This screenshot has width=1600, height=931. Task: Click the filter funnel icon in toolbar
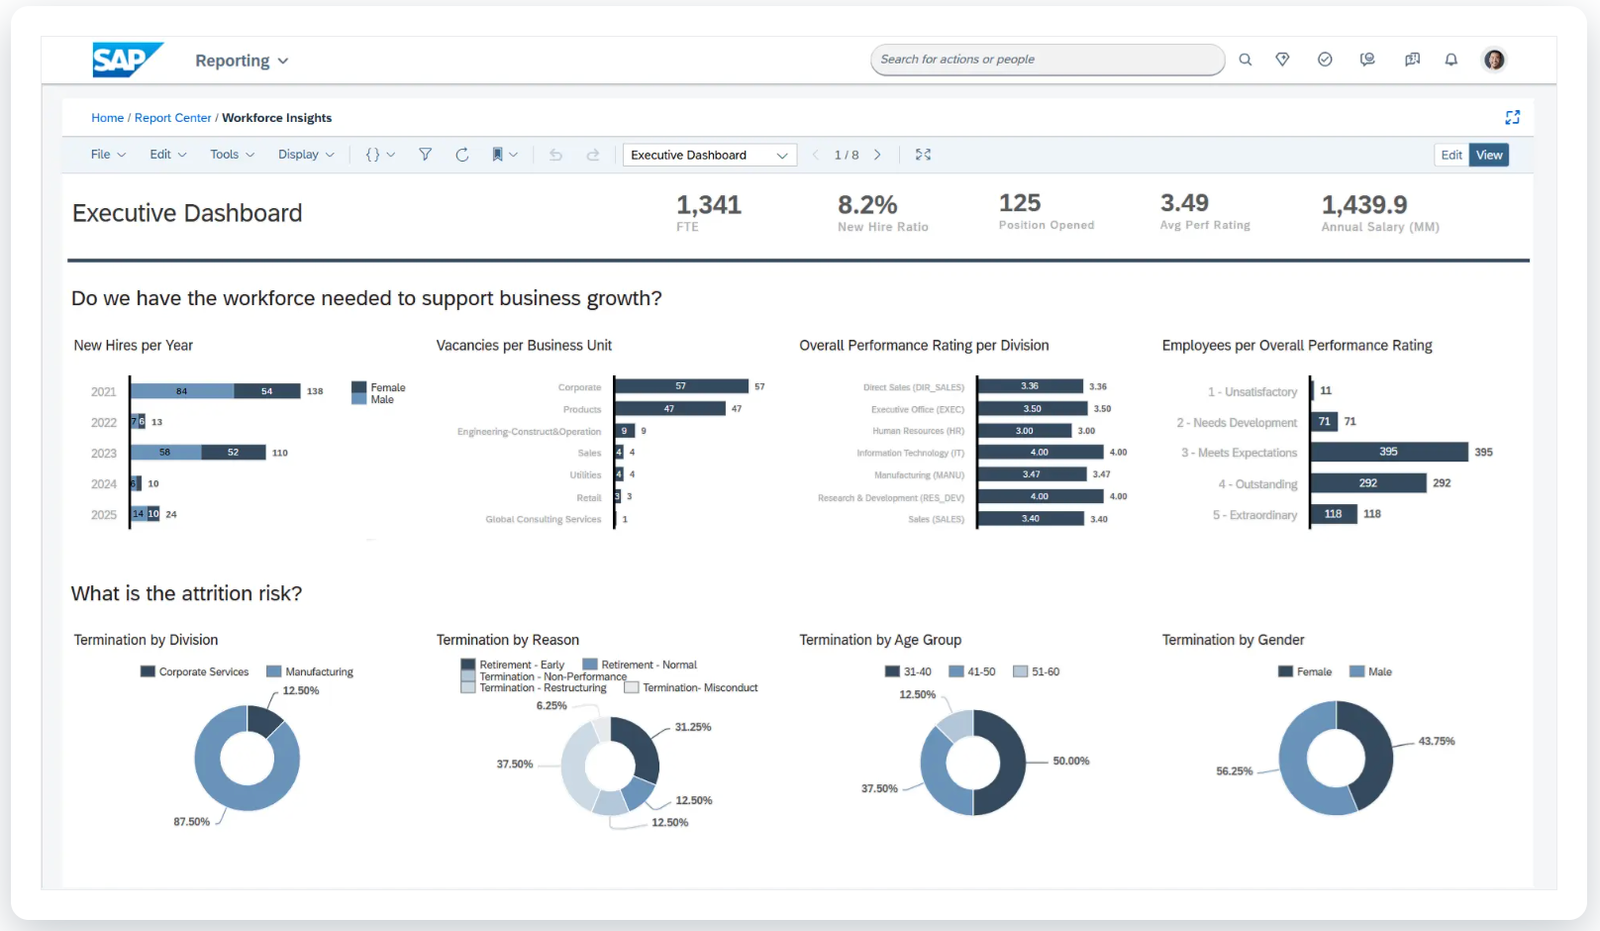(425, 155)
